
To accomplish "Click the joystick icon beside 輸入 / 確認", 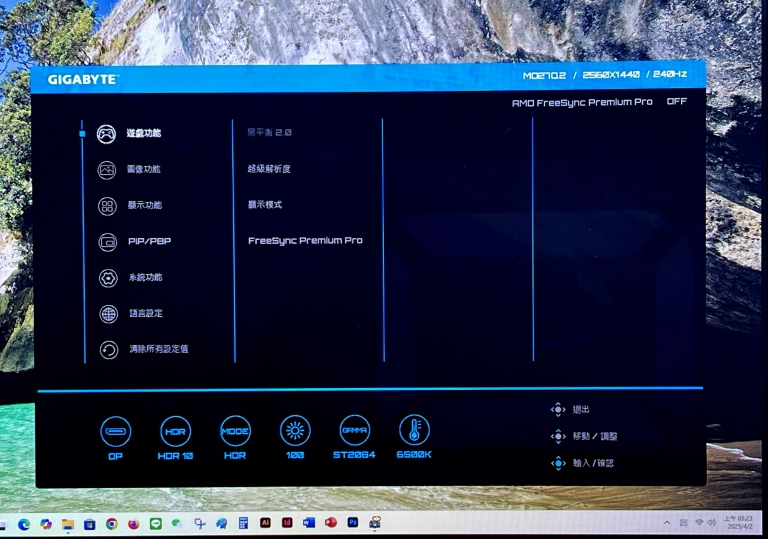I will coord(558,463).
